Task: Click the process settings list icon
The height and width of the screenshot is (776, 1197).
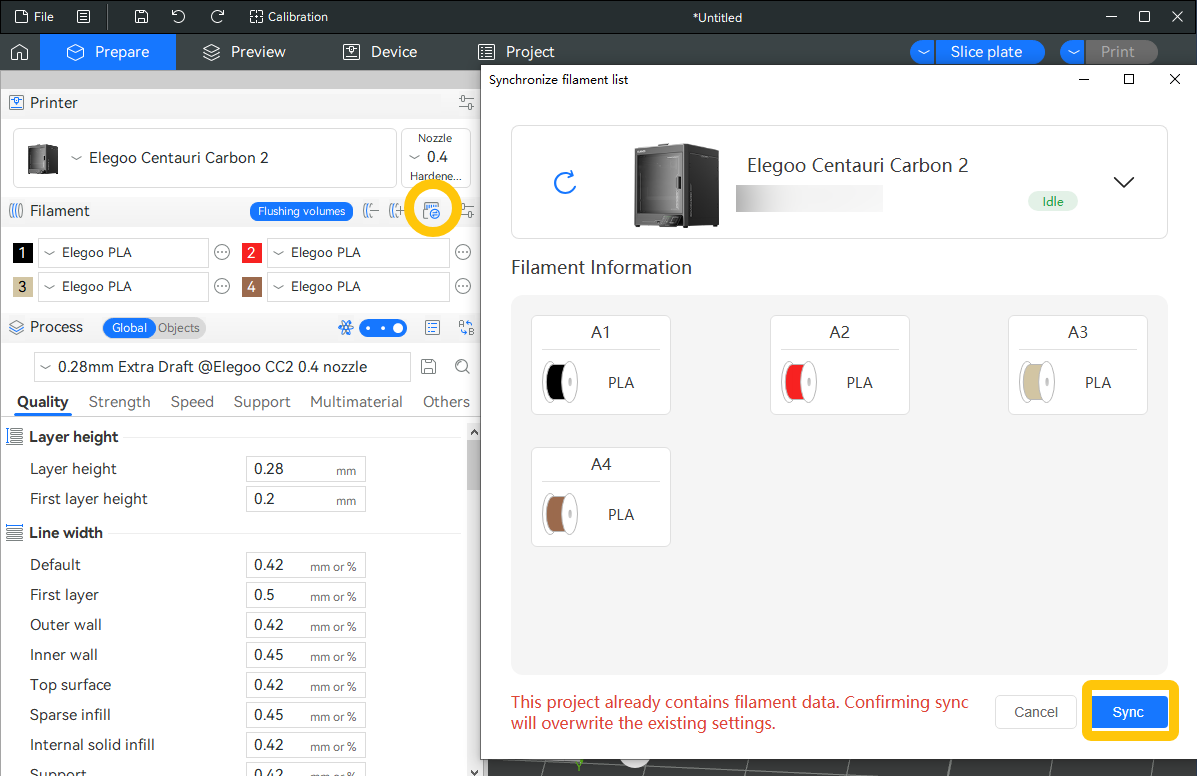Action: click(x=432, y=328)
